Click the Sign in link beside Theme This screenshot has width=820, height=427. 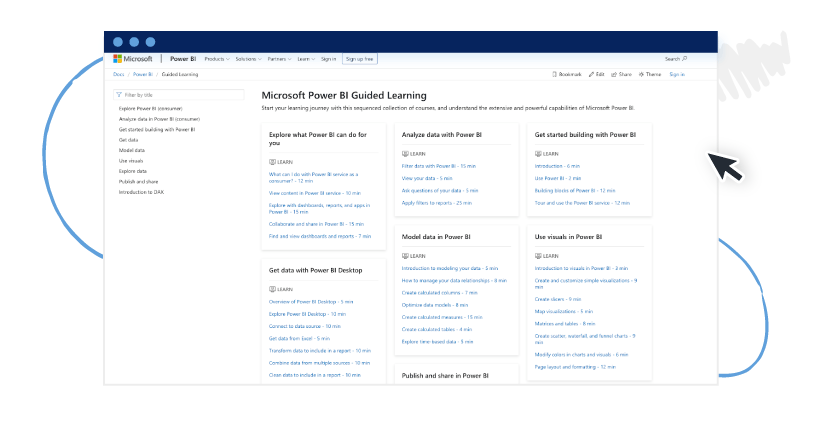(677, 74)
